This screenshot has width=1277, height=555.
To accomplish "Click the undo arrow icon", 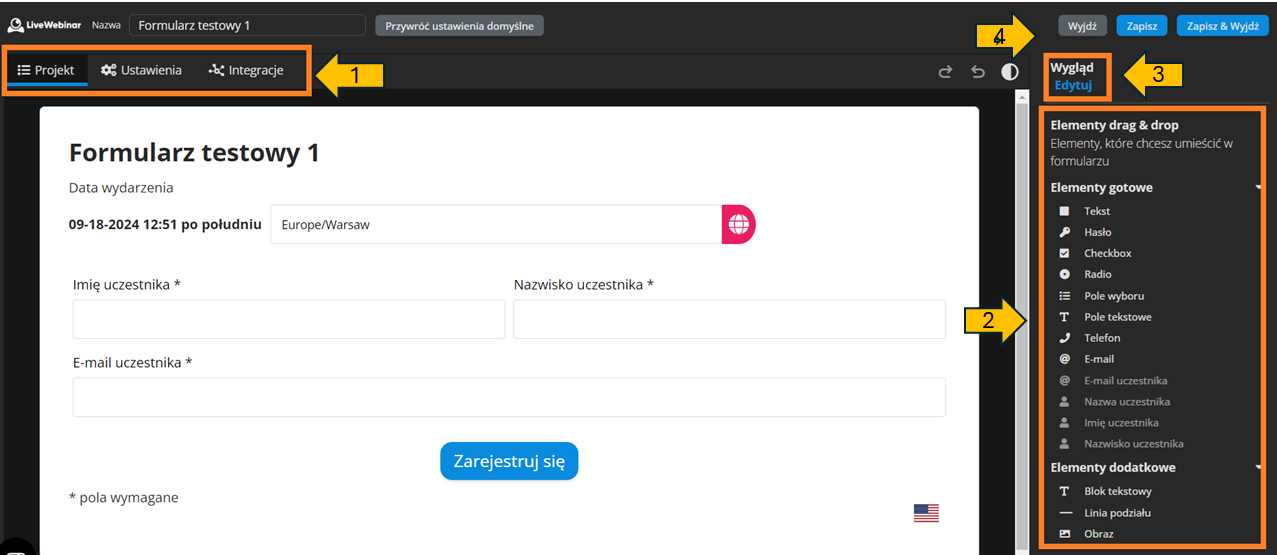I will 978,72.
